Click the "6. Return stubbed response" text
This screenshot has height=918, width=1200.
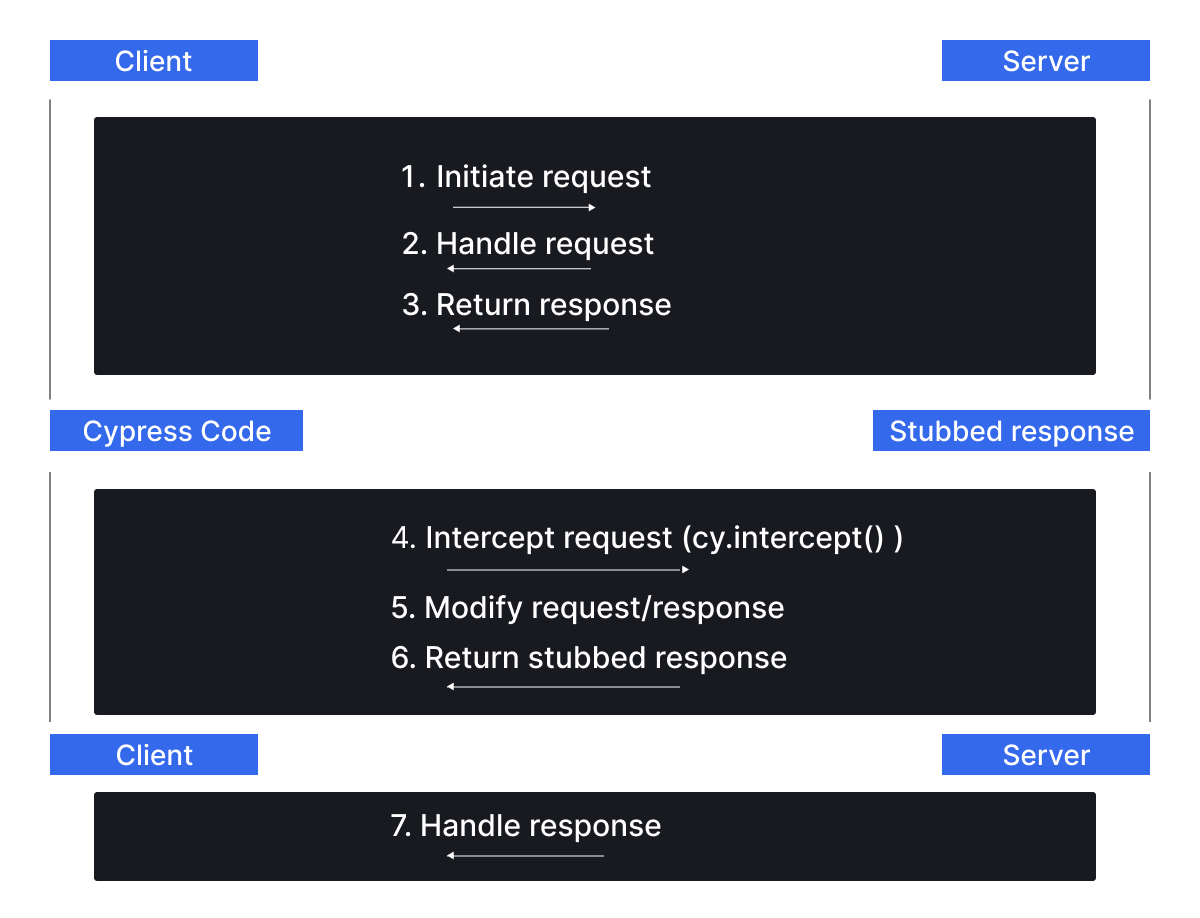(x=588, y=658)
